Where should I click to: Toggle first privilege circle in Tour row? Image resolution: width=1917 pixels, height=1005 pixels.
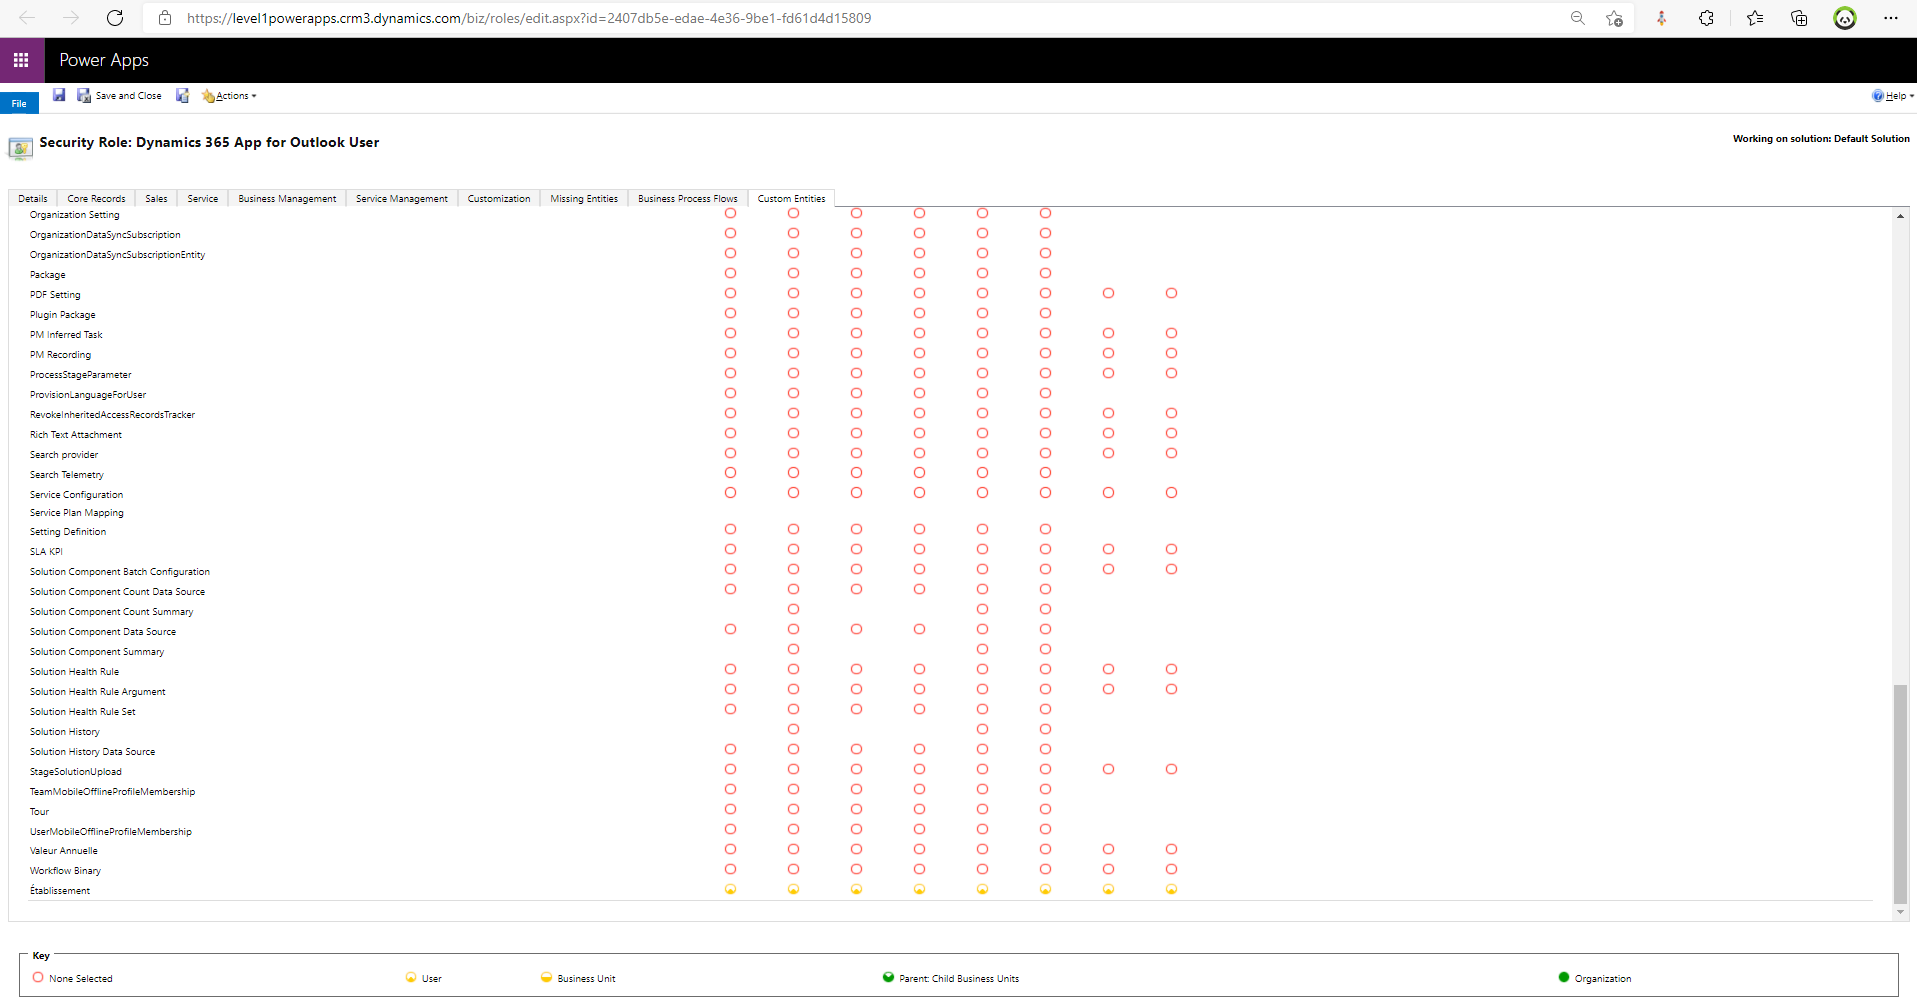coord(730,809)
